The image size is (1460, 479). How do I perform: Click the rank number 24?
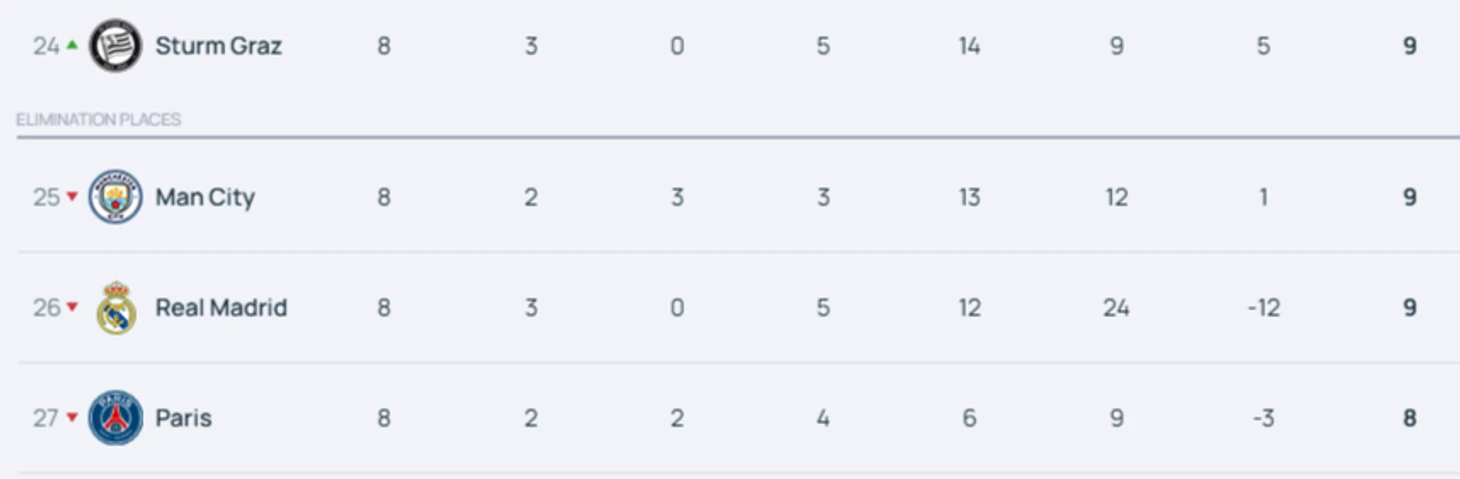pyautogui.click(x=46, y=46)
